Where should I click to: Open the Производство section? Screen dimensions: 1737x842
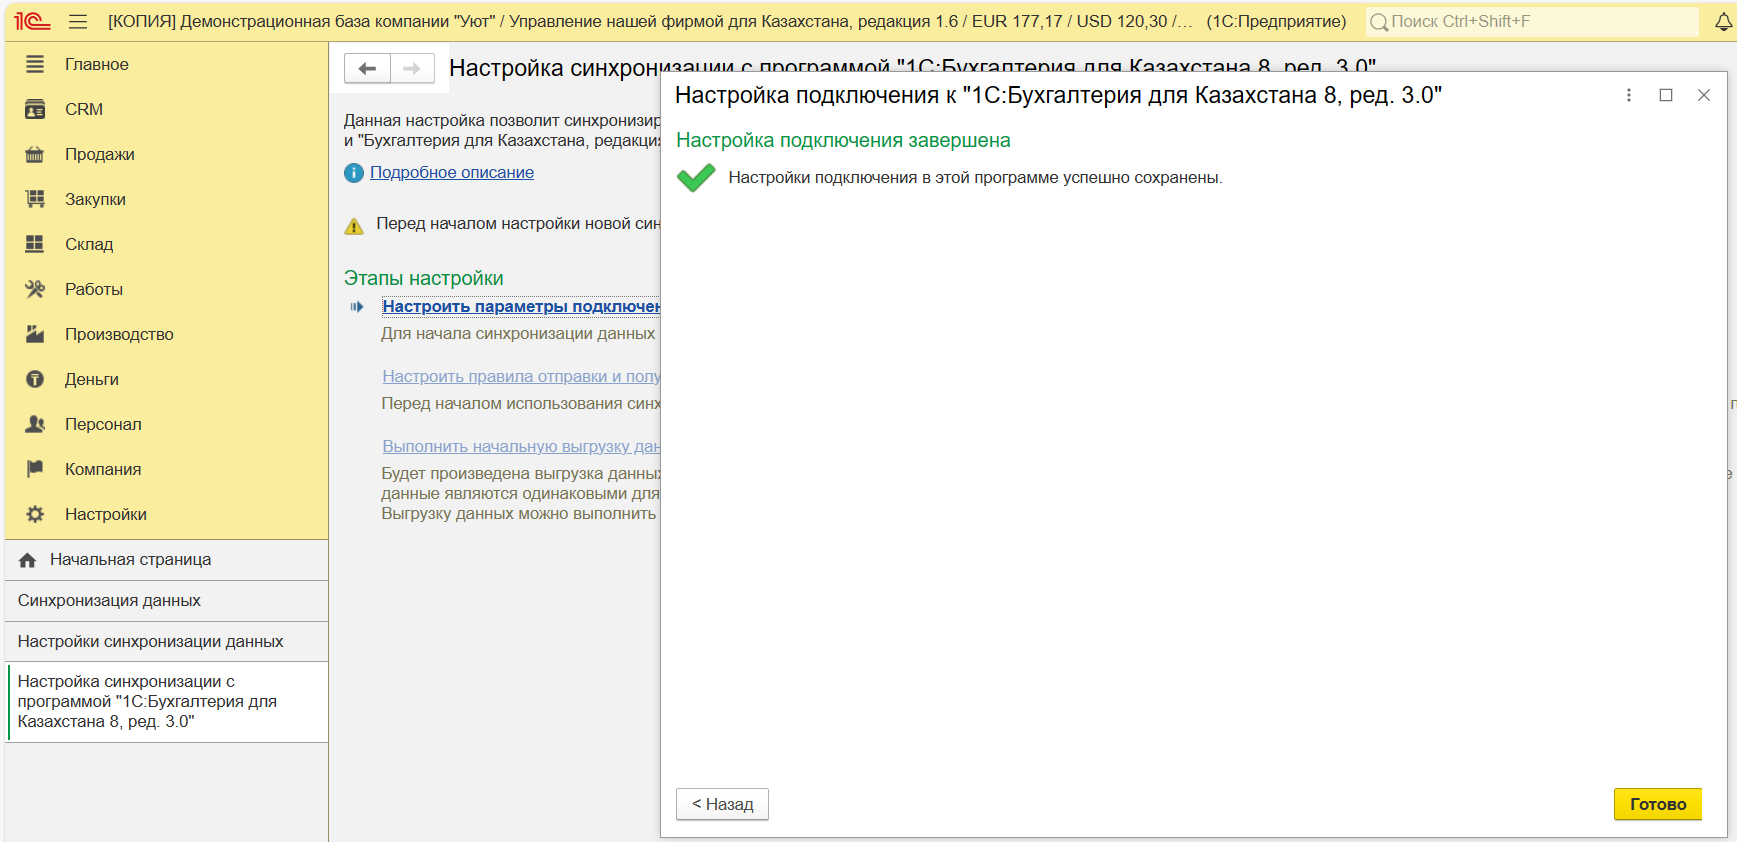(x=119, y=334)
